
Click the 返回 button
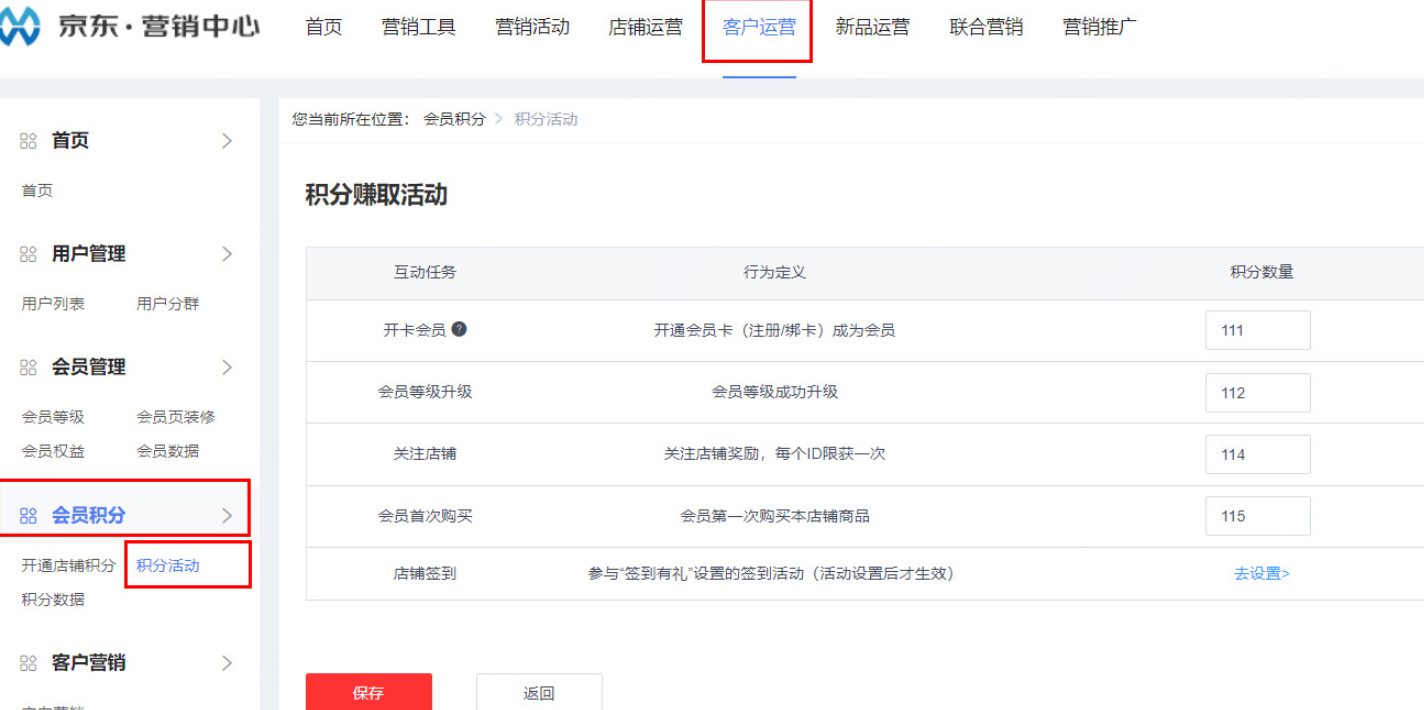540,692
